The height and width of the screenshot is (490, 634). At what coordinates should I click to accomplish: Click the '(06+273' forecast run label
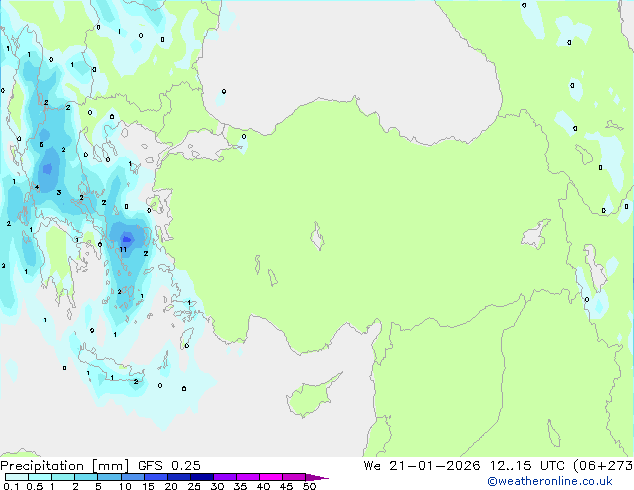pos(603,466)
